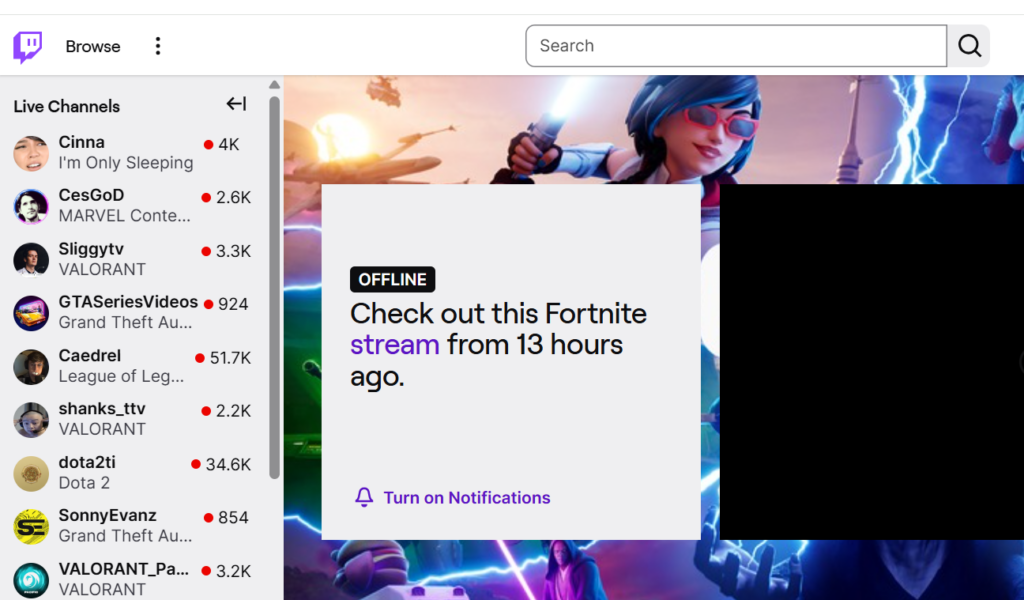
Task: Click the black offline video player
Action: tap(872, 362)
